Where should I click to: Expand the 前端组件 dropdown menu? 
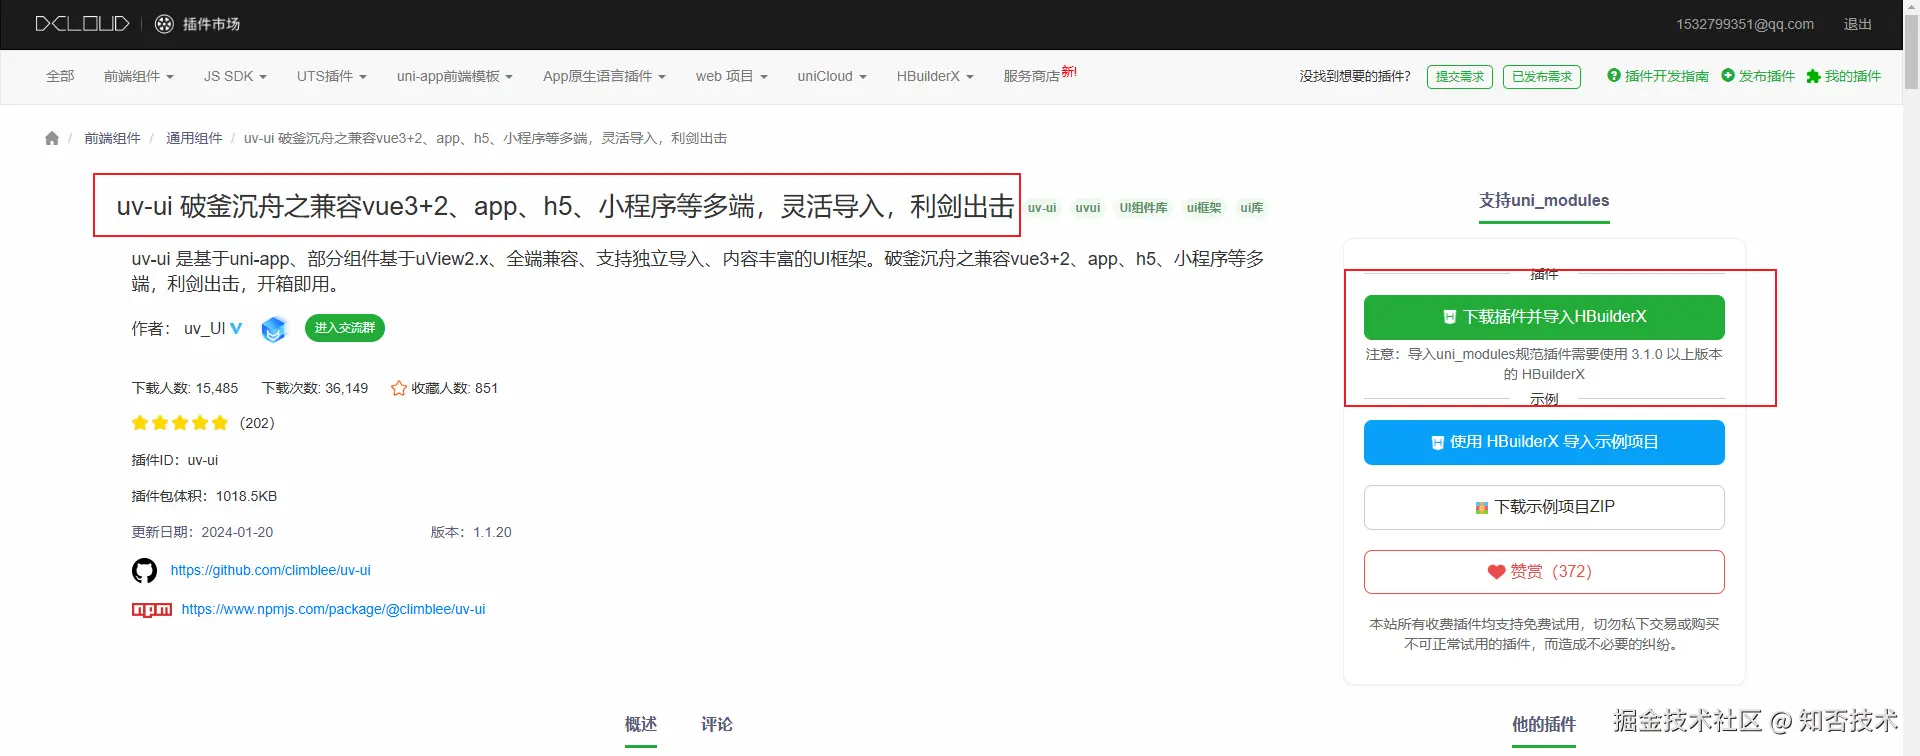point(138,76)
